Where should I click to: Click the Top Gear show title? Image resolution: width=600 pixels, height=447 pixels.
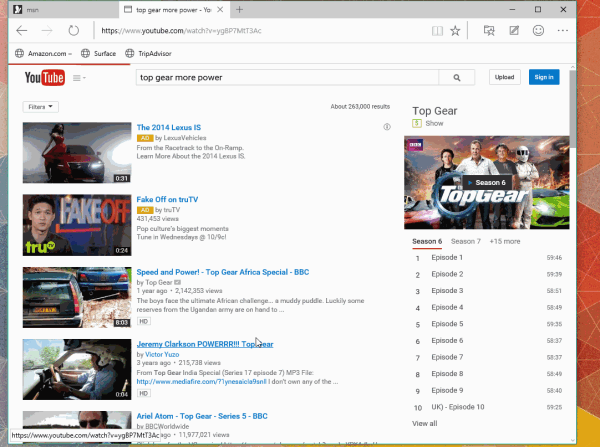coord(435,111)
